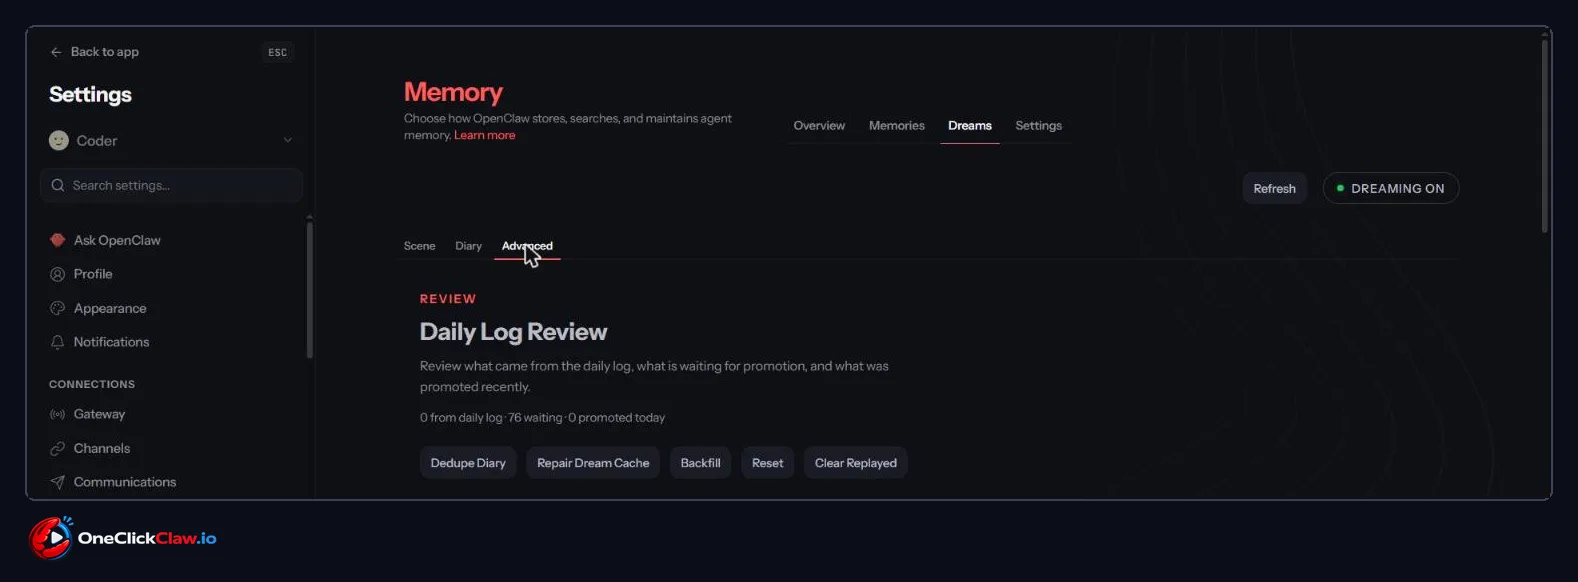Click the Channels link icon
1578x582 pixels.
(58, 448)
